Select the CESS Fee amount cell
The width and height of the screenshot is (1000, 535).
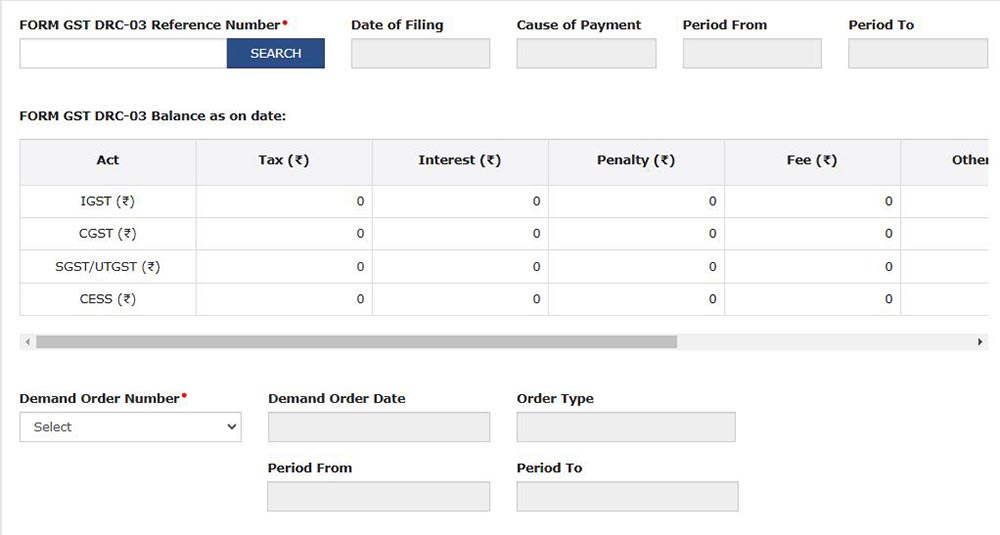tap(812, 299)
